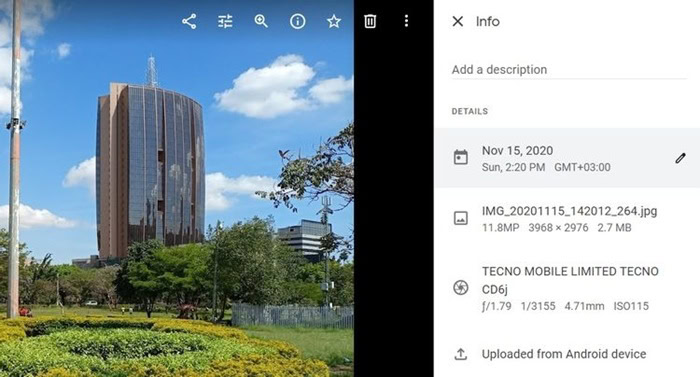700x377 pixels.
Task: Mark photo as favorite with star
Action: (334, 21)
